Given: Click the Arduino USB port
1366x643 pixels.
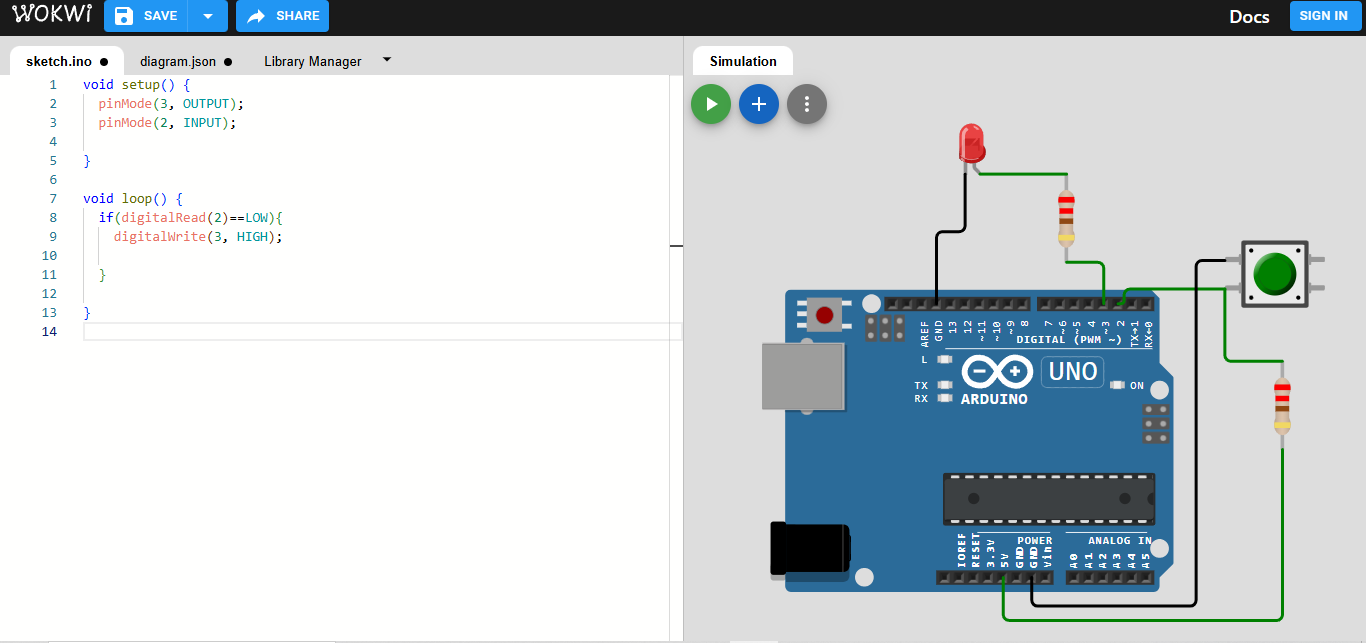Looking at the screenshot, I should click(x=802, y=376).
